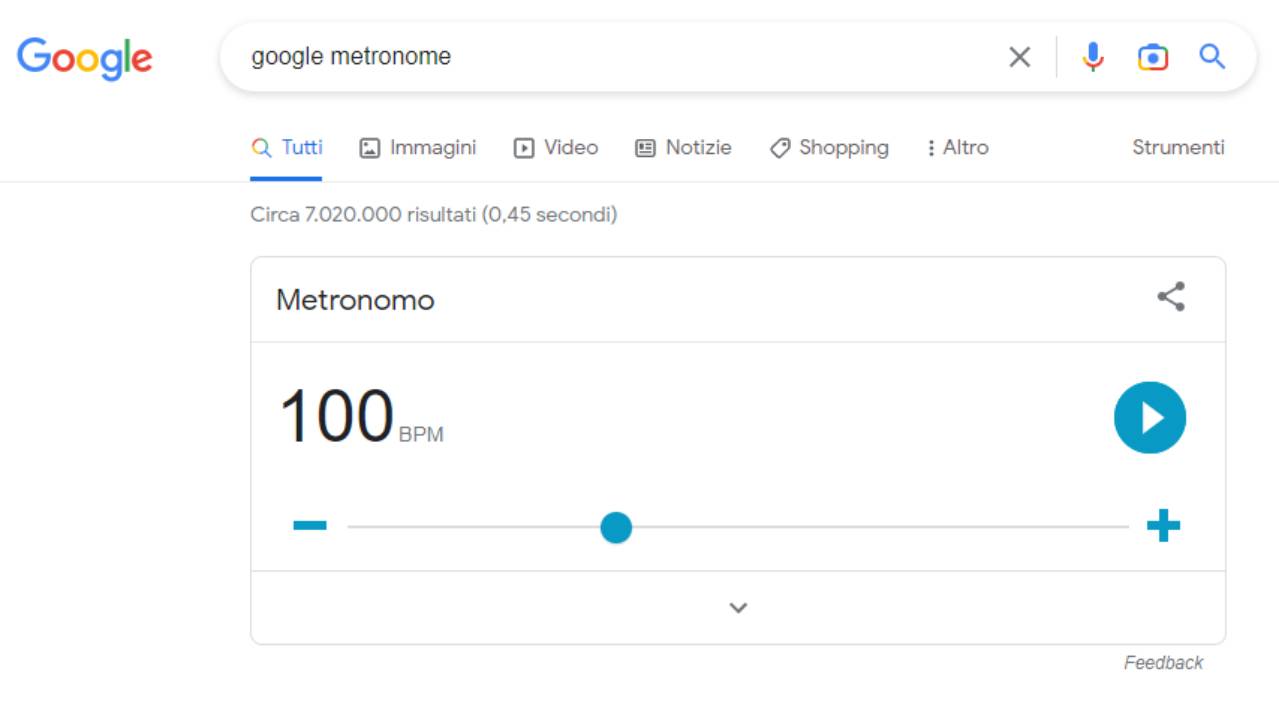Switch to the Immagini tab
The image size is (1279, 720).
coord(418,148)
